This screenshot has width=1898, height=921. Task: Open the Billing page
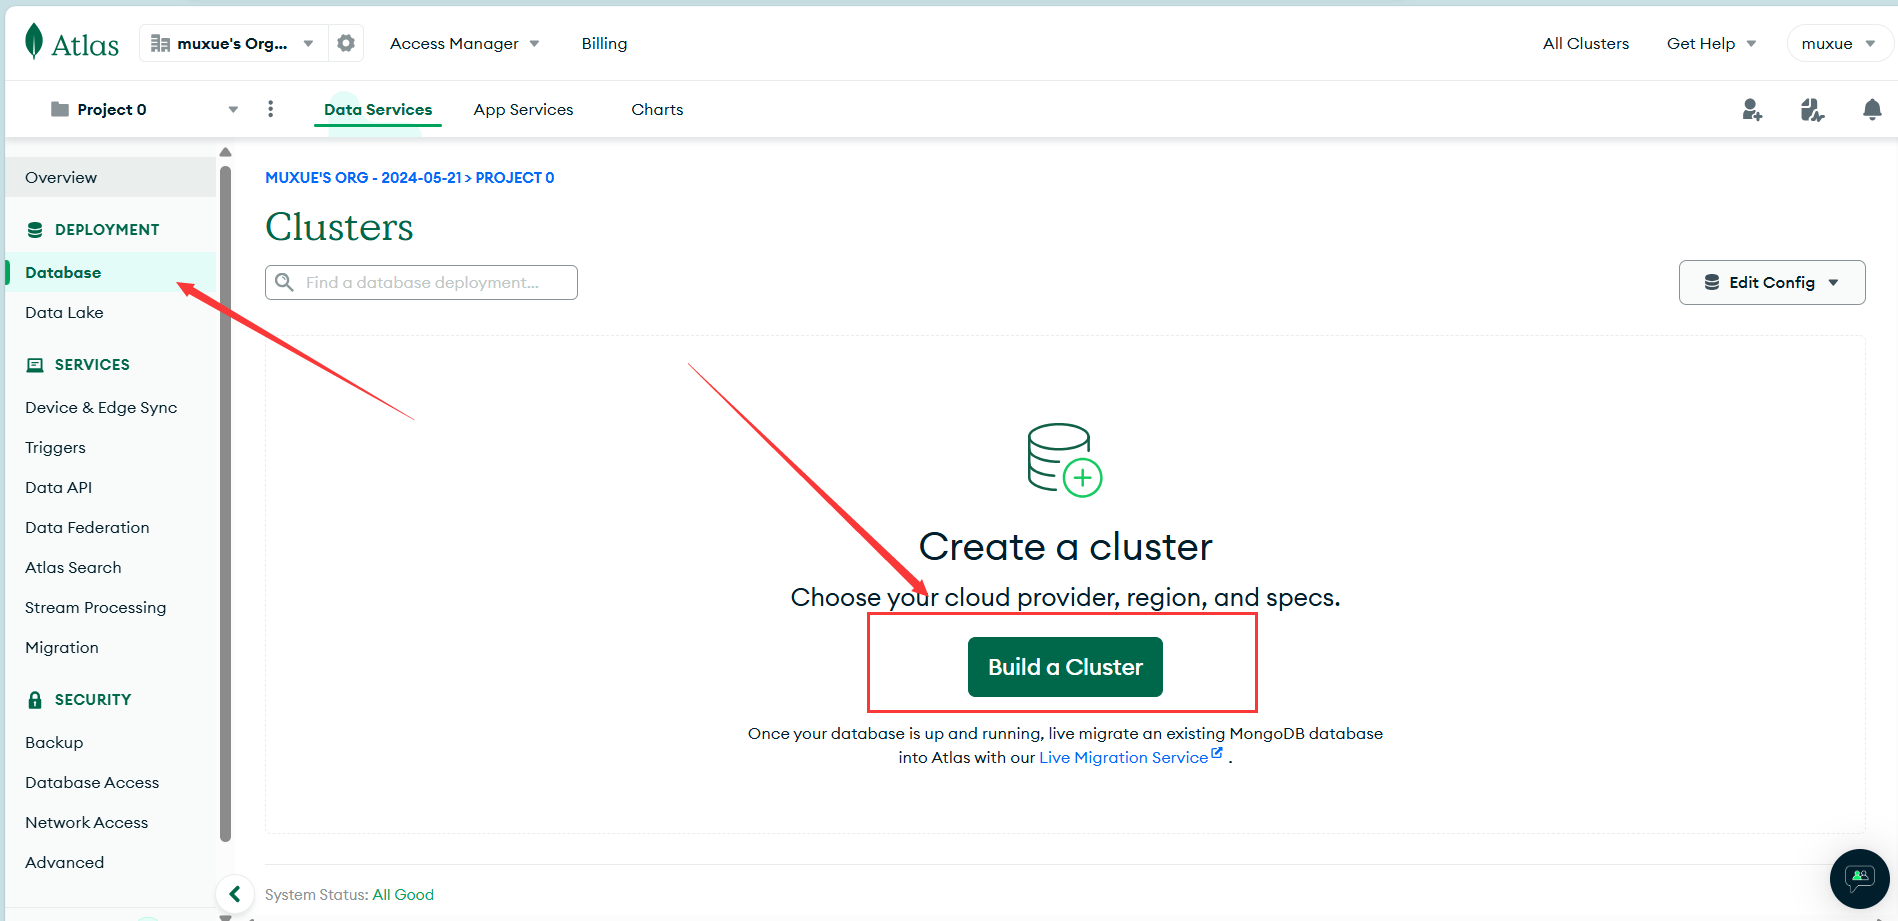(x=604, y=43)
